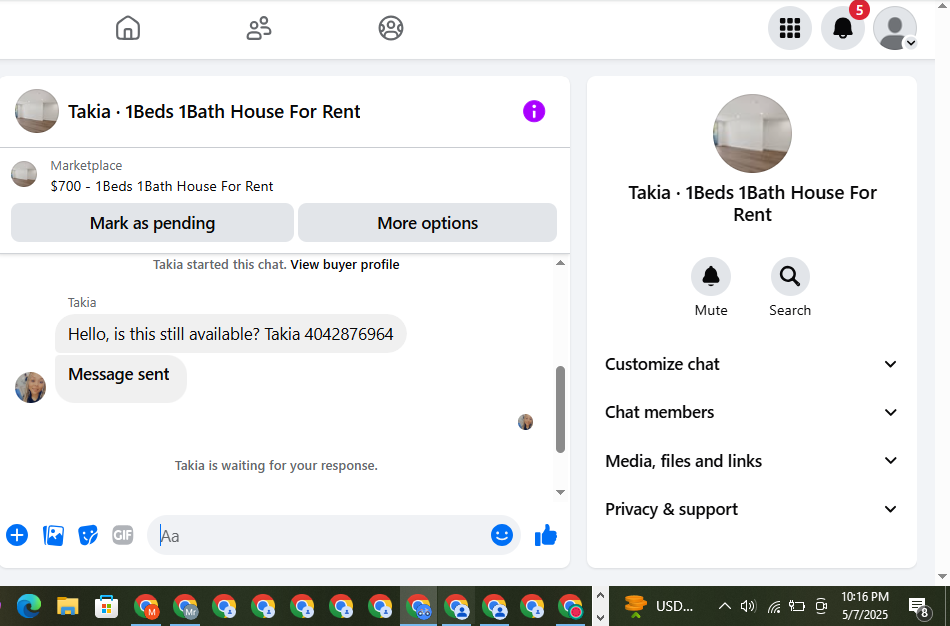Click "Takia is waiting for your response." text

coord(276,465)
